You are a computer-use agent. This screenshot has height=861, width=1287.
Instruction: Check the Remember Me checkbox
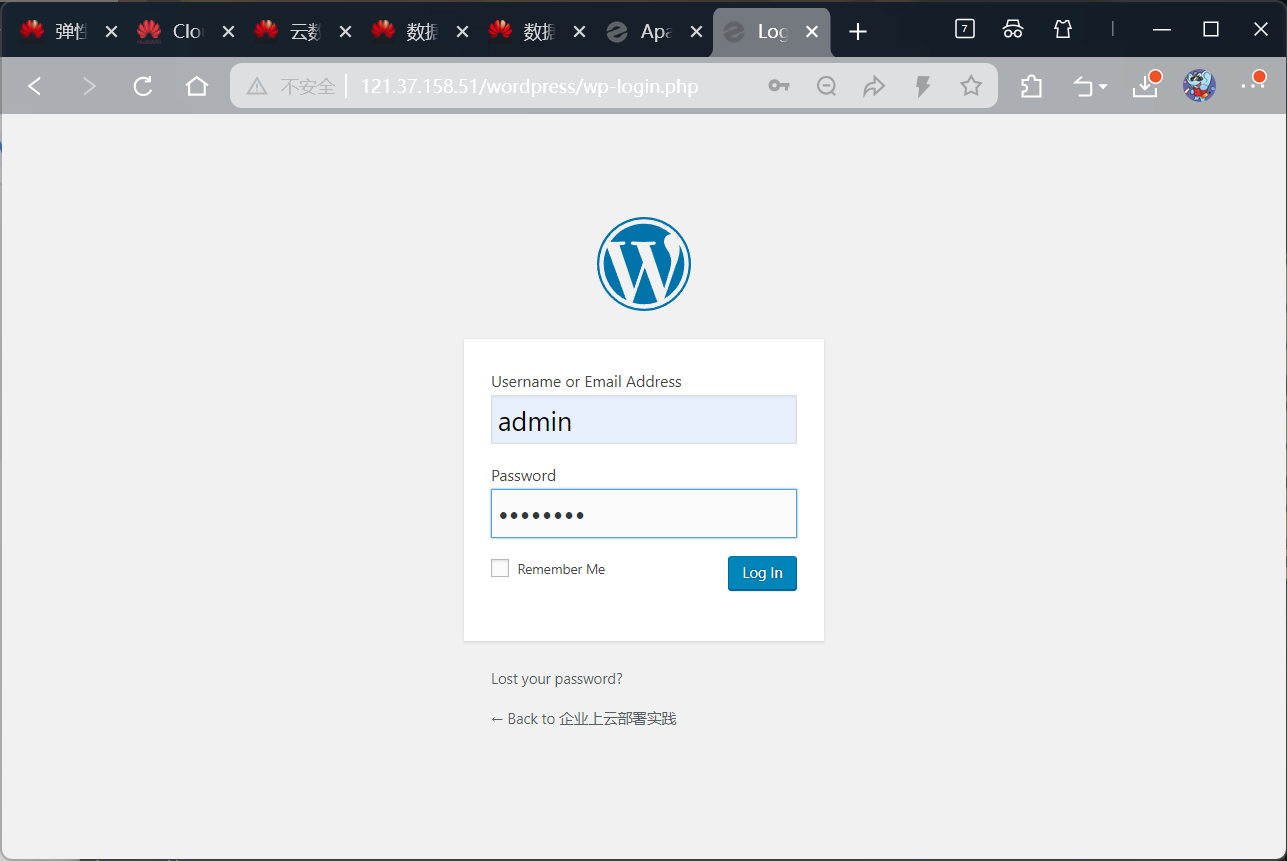(500, 568)
